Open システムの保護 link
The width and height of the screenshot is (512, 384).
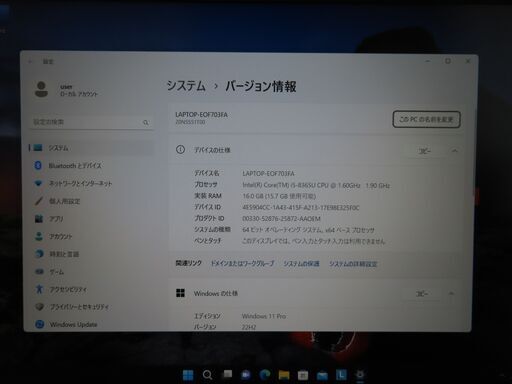tap(301, 264)
